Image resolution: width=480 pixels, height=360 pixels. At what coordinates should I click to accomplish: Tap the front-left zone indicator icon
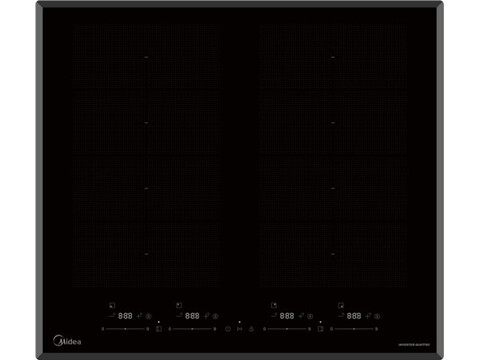112,305
